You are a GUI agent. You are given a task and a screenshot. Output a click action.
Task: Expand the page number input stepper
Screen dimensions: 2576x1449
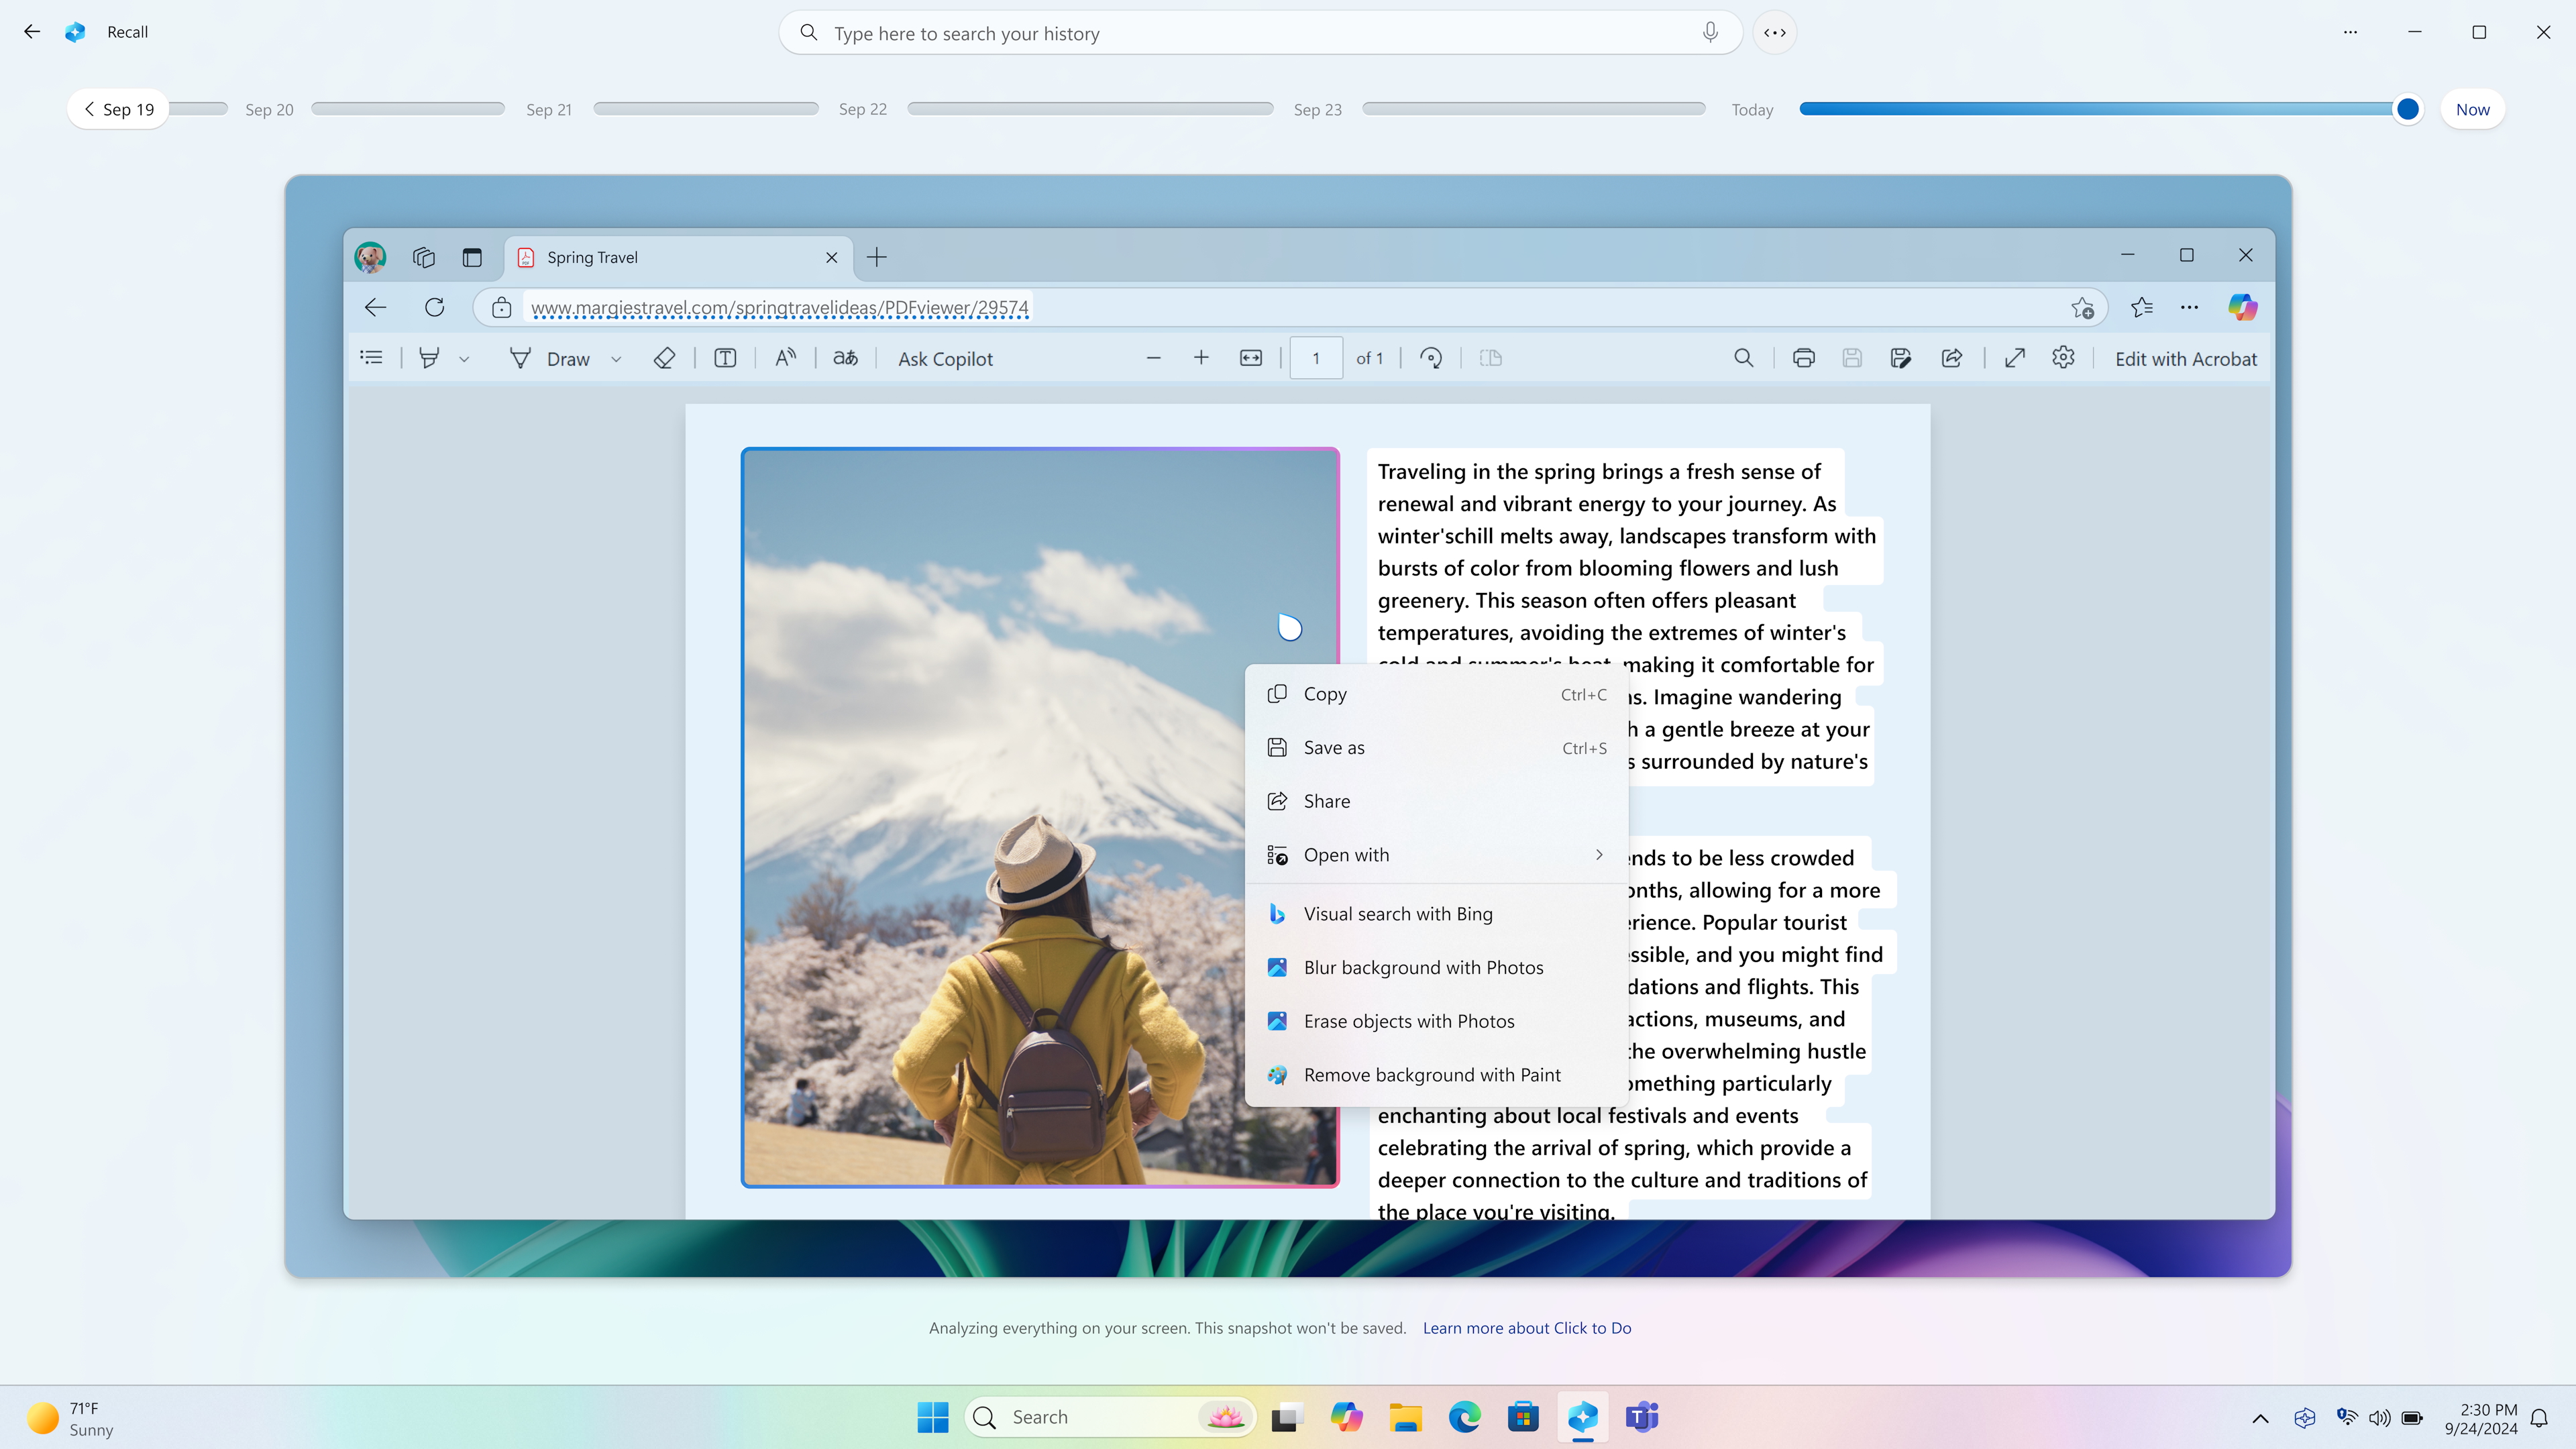(x=1315, y=358)
